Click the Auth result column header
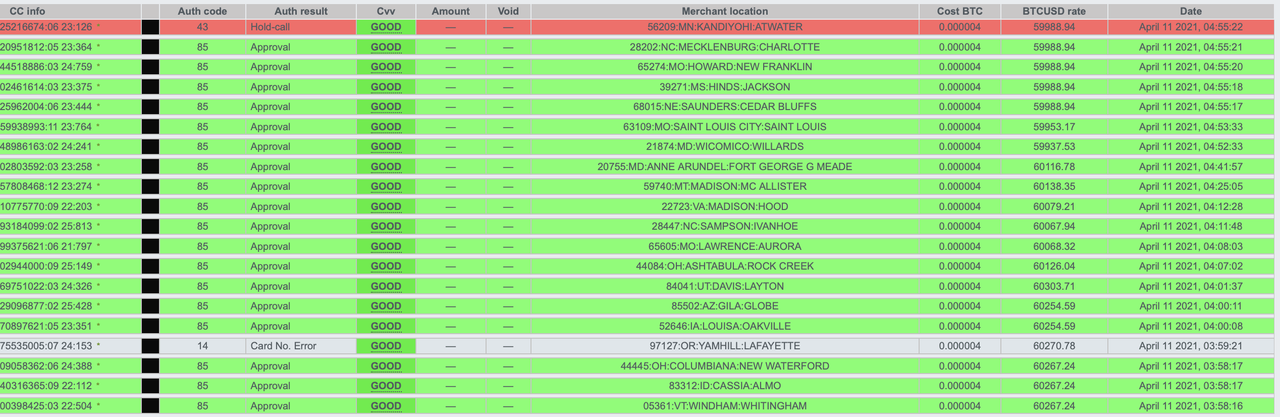Screen dimensions: 1280x417 (x=300, y=11)
